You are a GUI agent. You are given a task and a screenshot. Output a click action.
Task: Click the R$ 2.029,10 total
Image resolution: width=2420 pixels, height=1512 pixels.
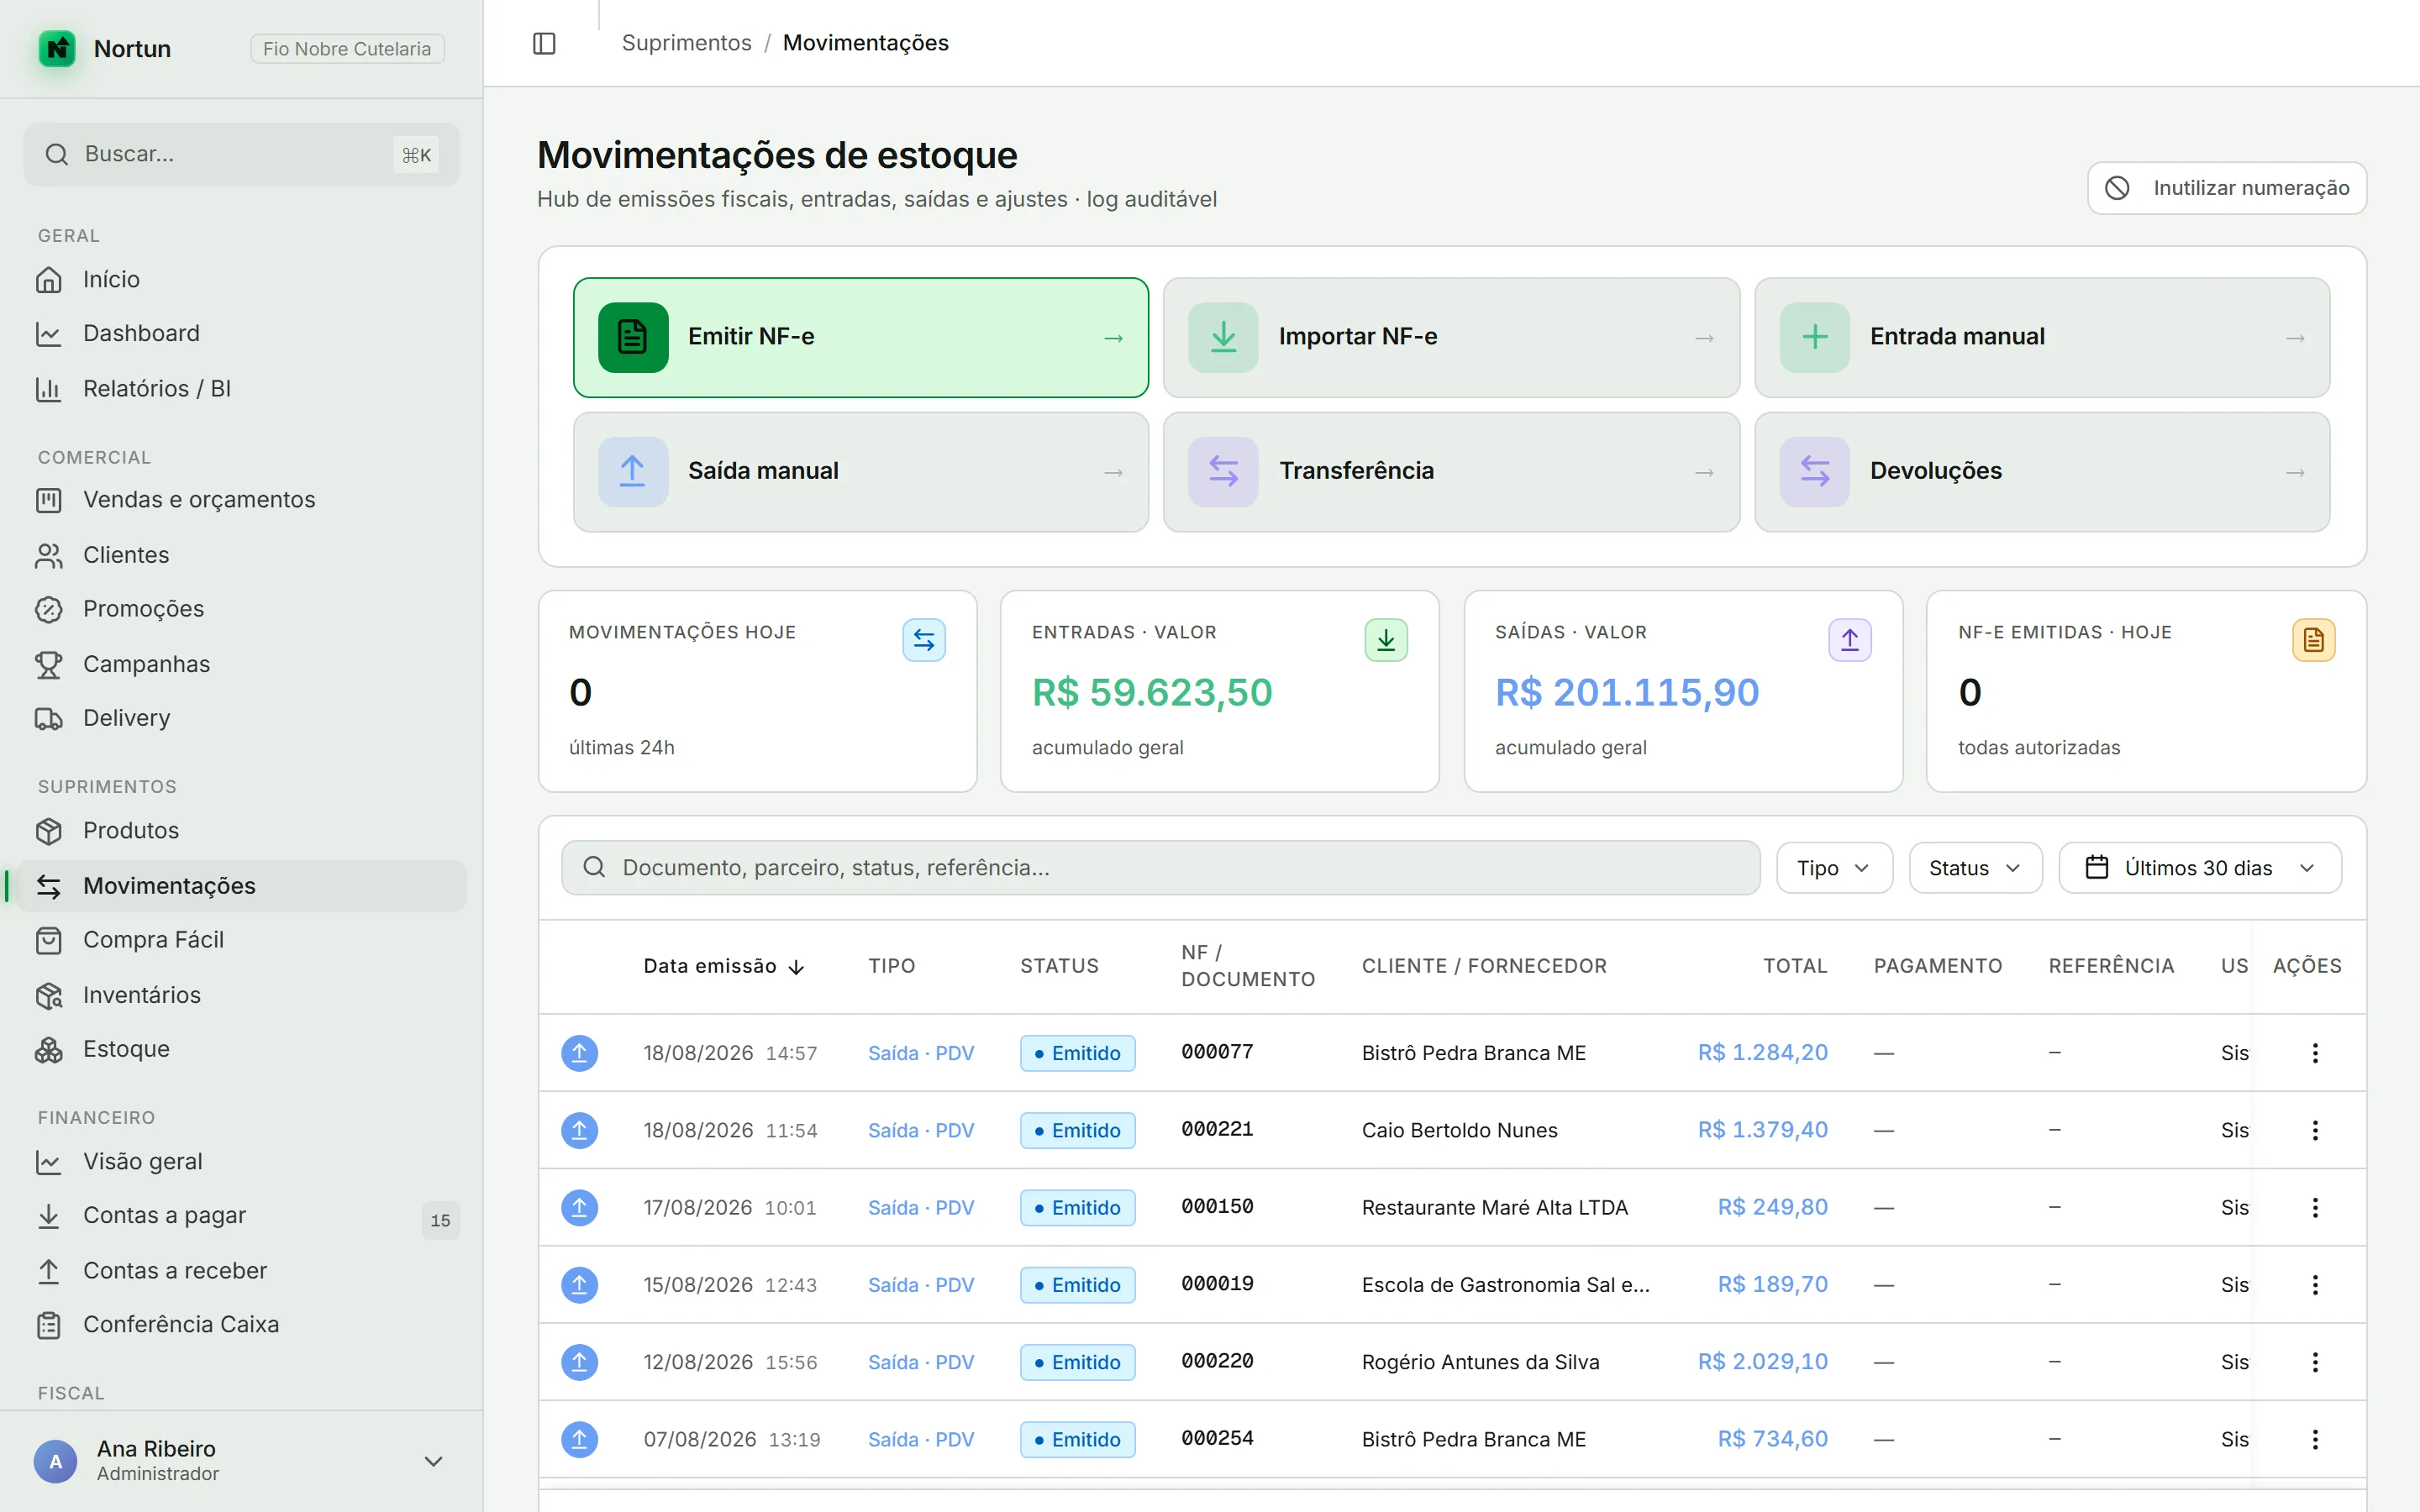pyautogui.click(x=1762, y=1361)
